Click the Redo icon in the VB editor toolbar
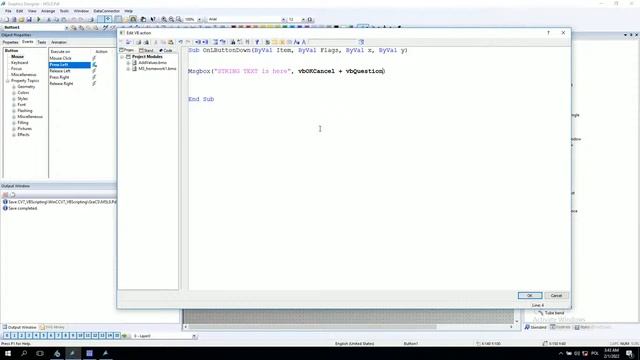 [x=188, y=42]
